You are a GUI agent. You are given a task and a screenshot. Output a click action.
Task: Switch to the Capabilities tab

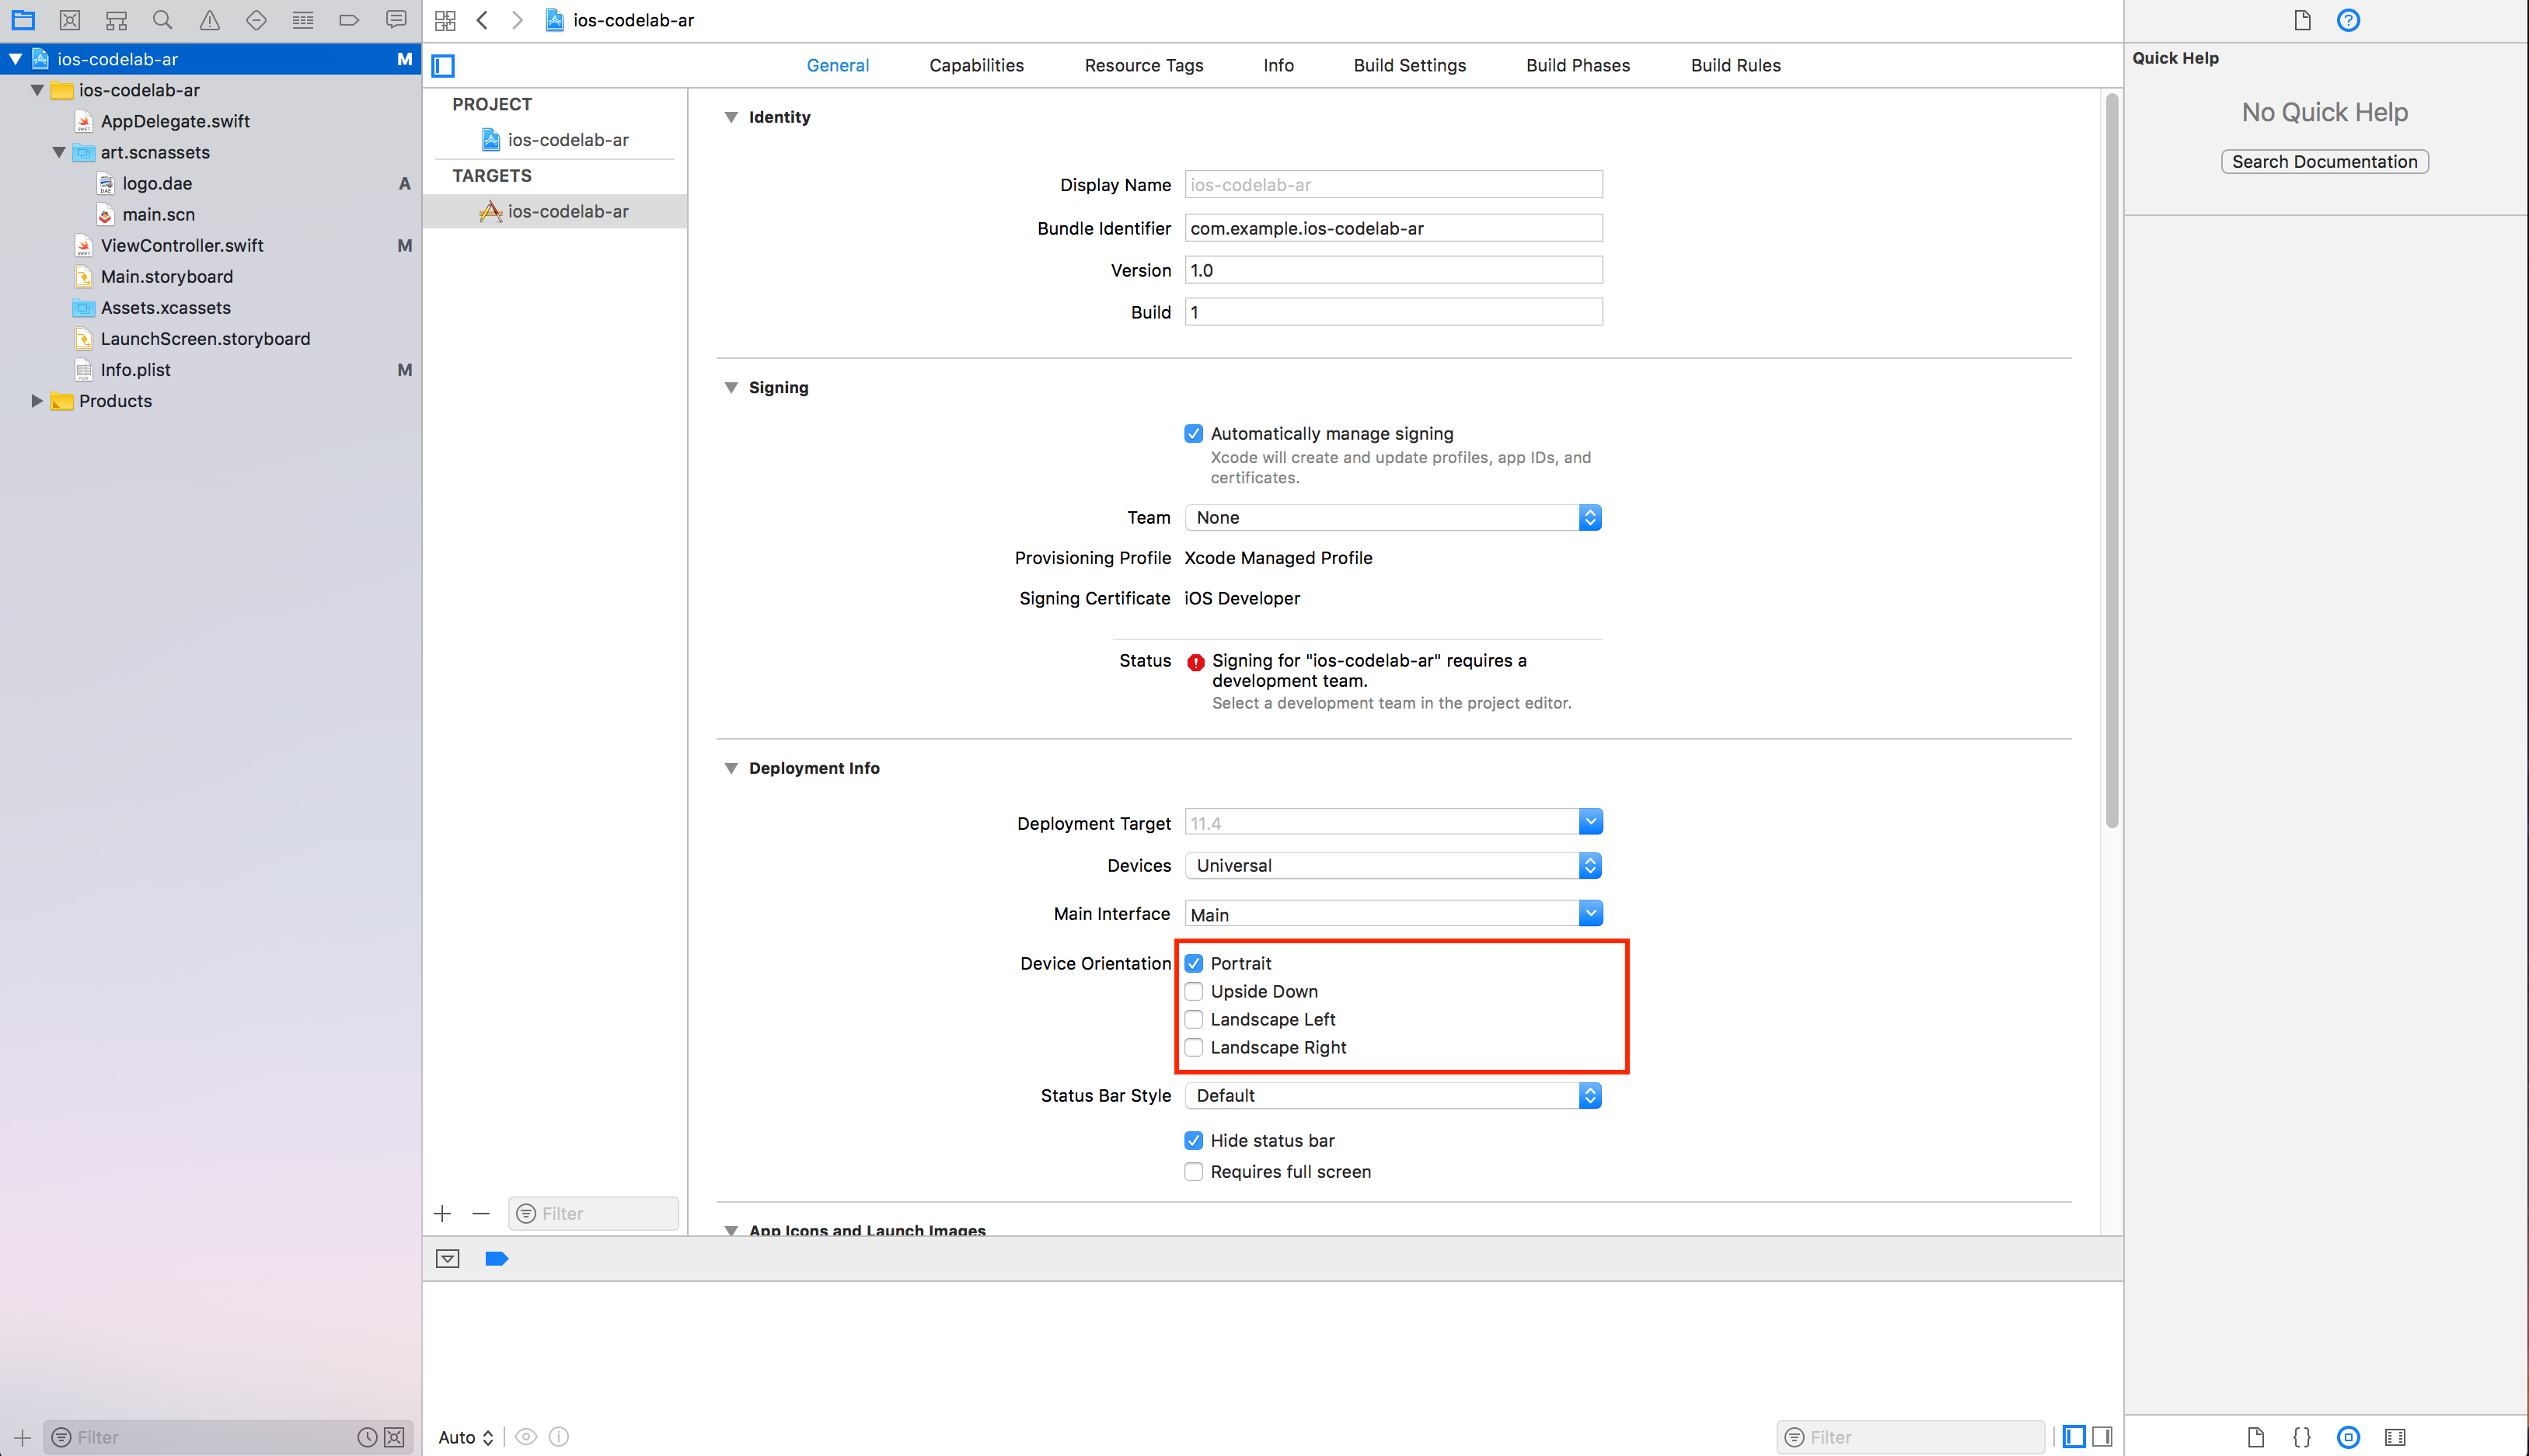point(976,65)
